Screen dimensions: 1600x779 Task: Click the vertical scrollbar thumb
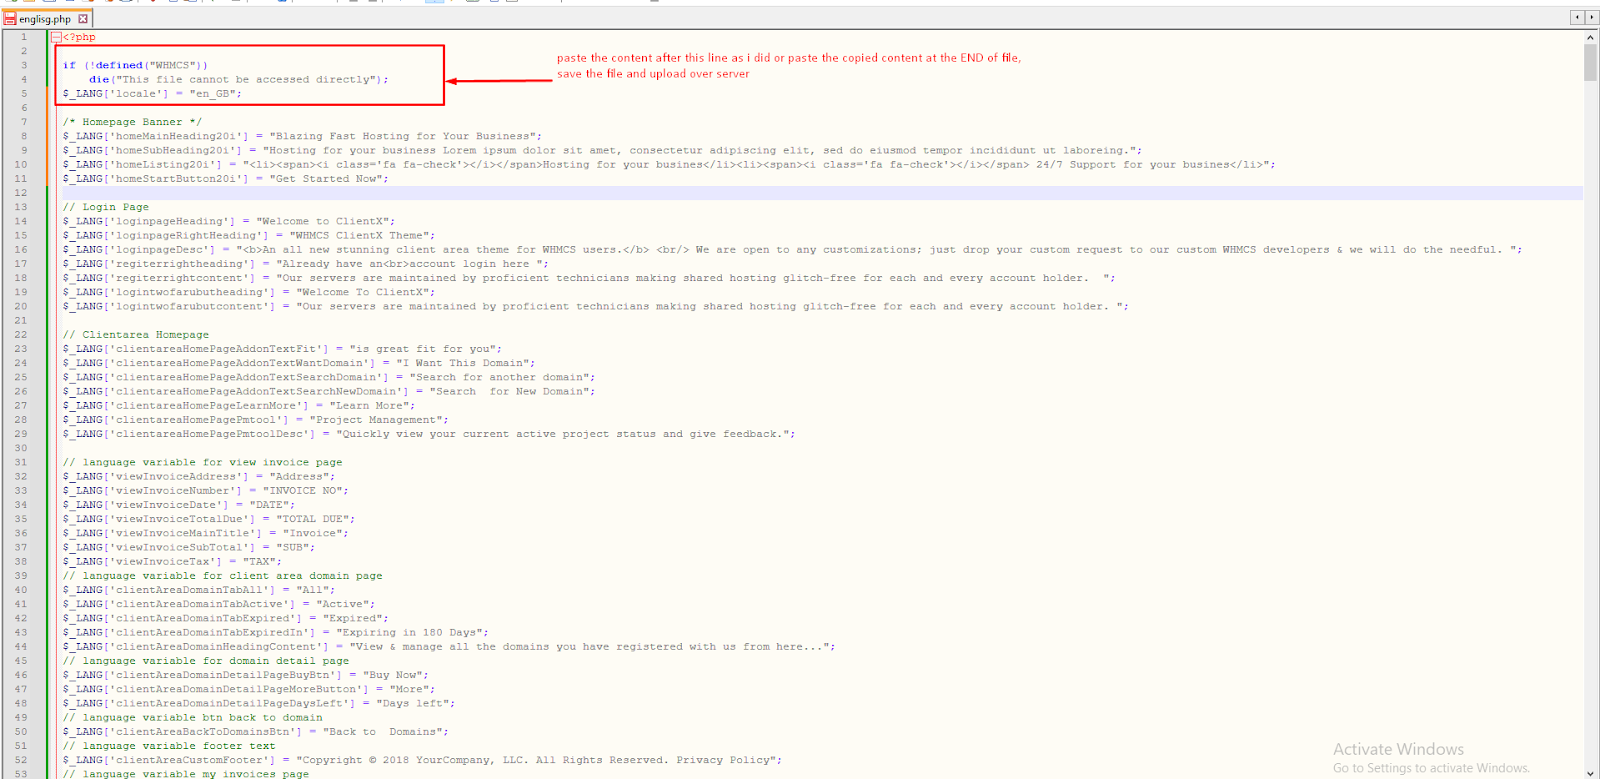(x=1590, y=62)
